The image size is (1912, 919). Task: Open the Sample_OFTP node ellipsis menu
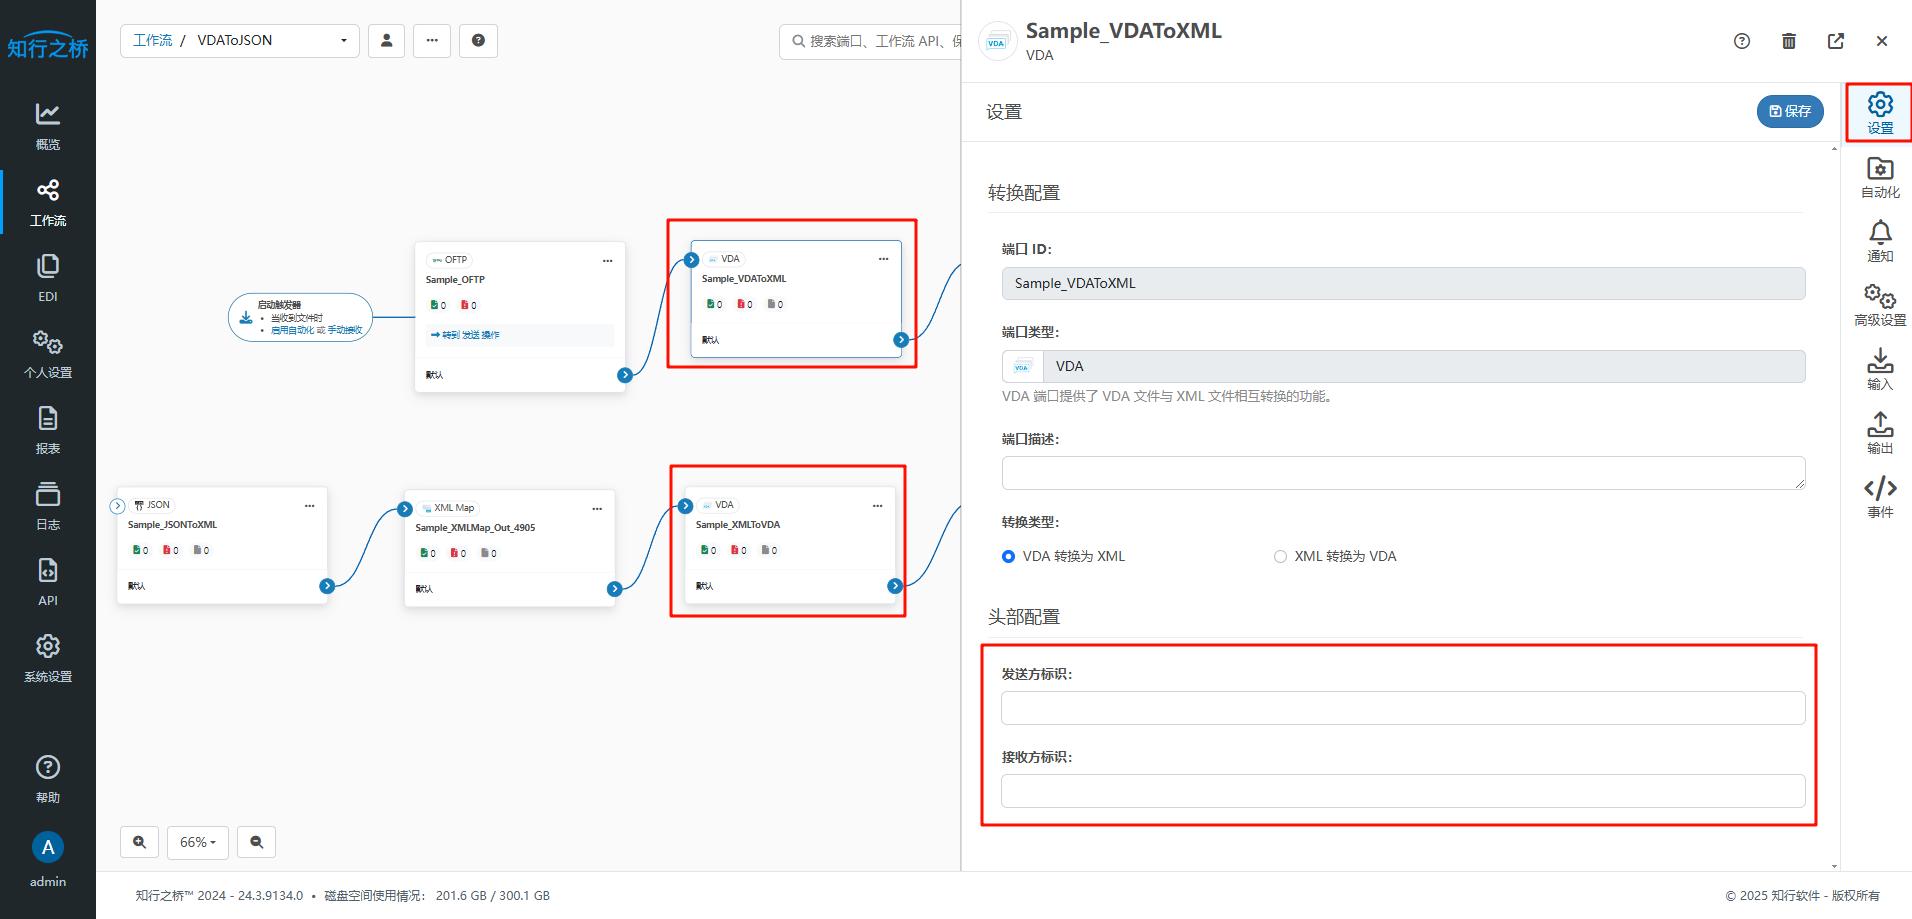pos(607,261)
